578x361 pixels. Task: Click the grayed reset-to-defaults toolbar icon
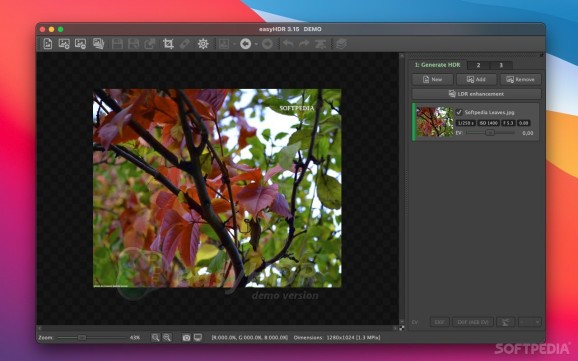320,44
